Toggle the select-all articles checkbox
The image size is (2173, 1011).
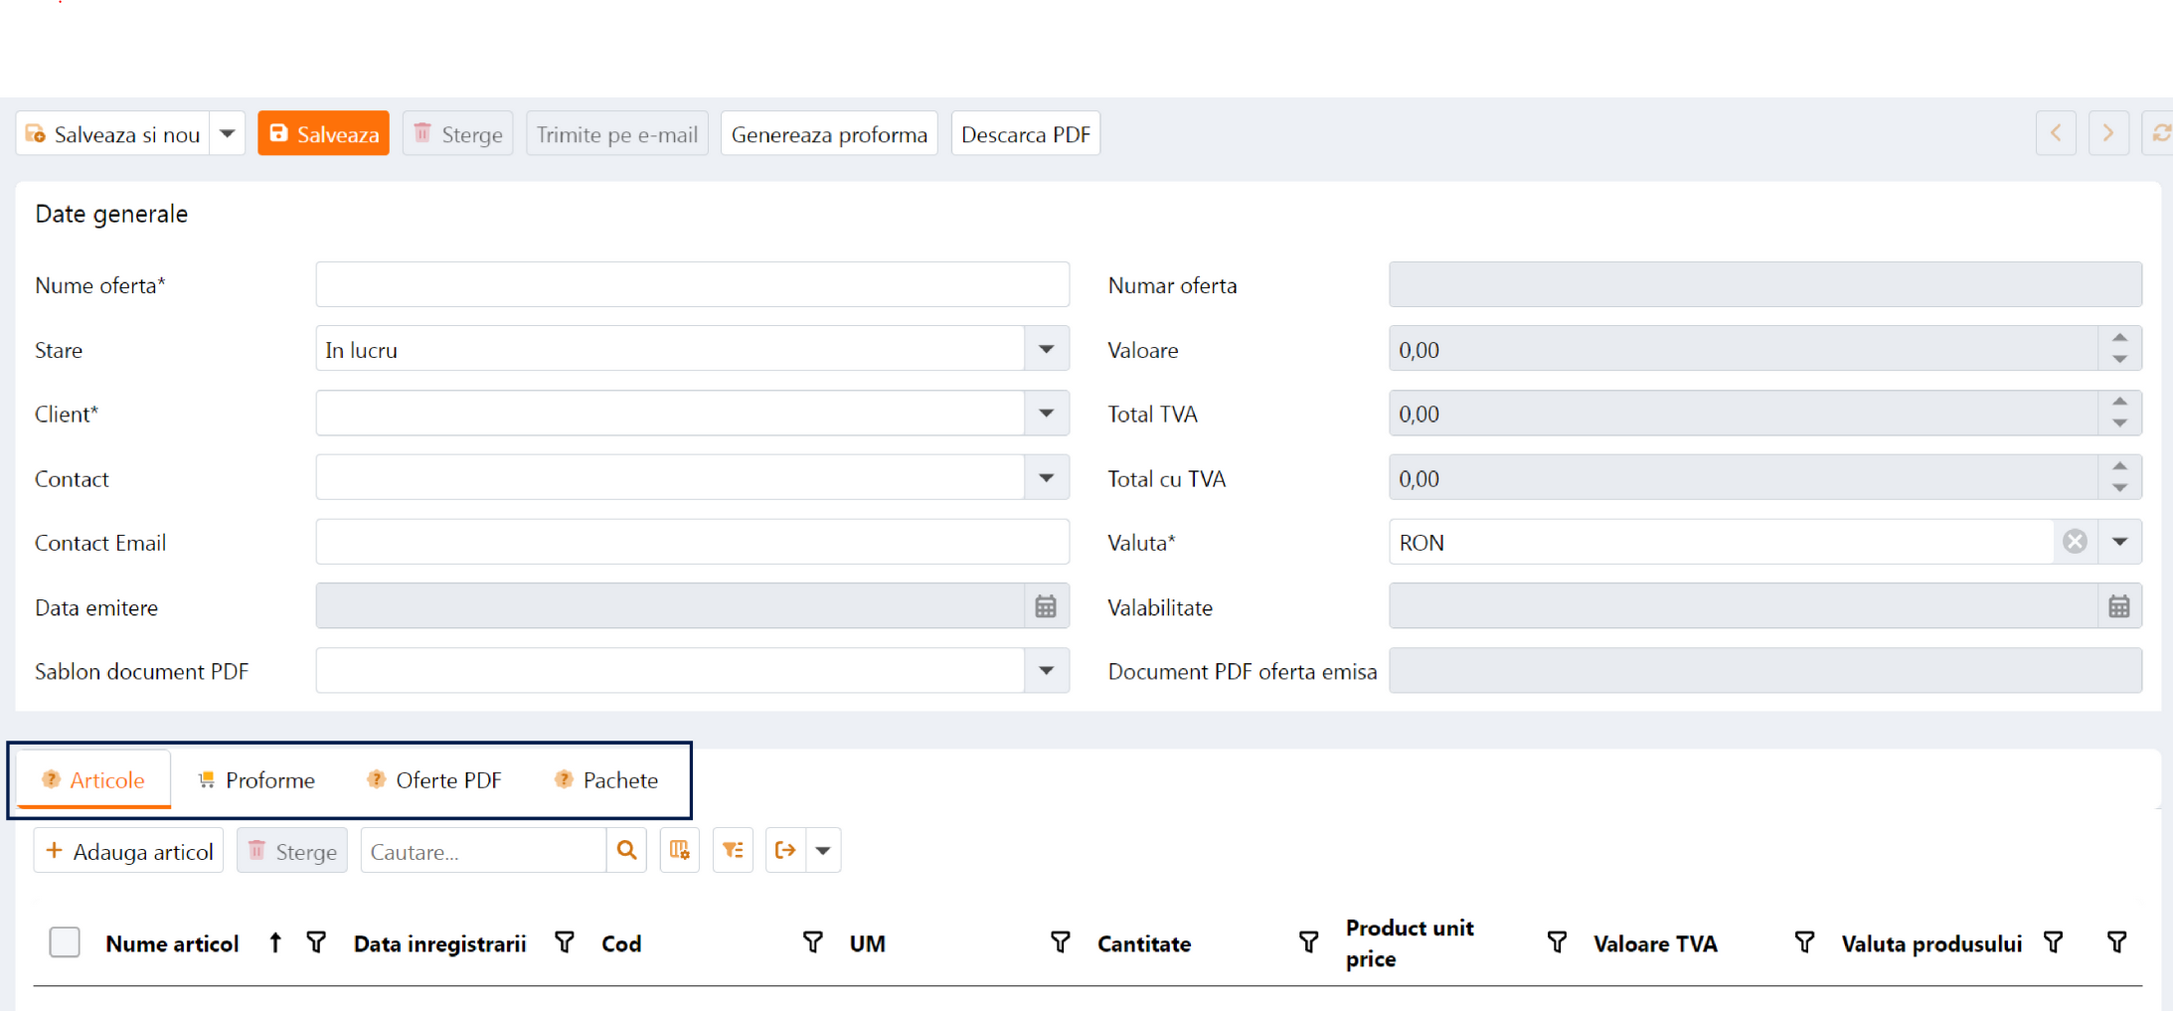tap(65, 942)
